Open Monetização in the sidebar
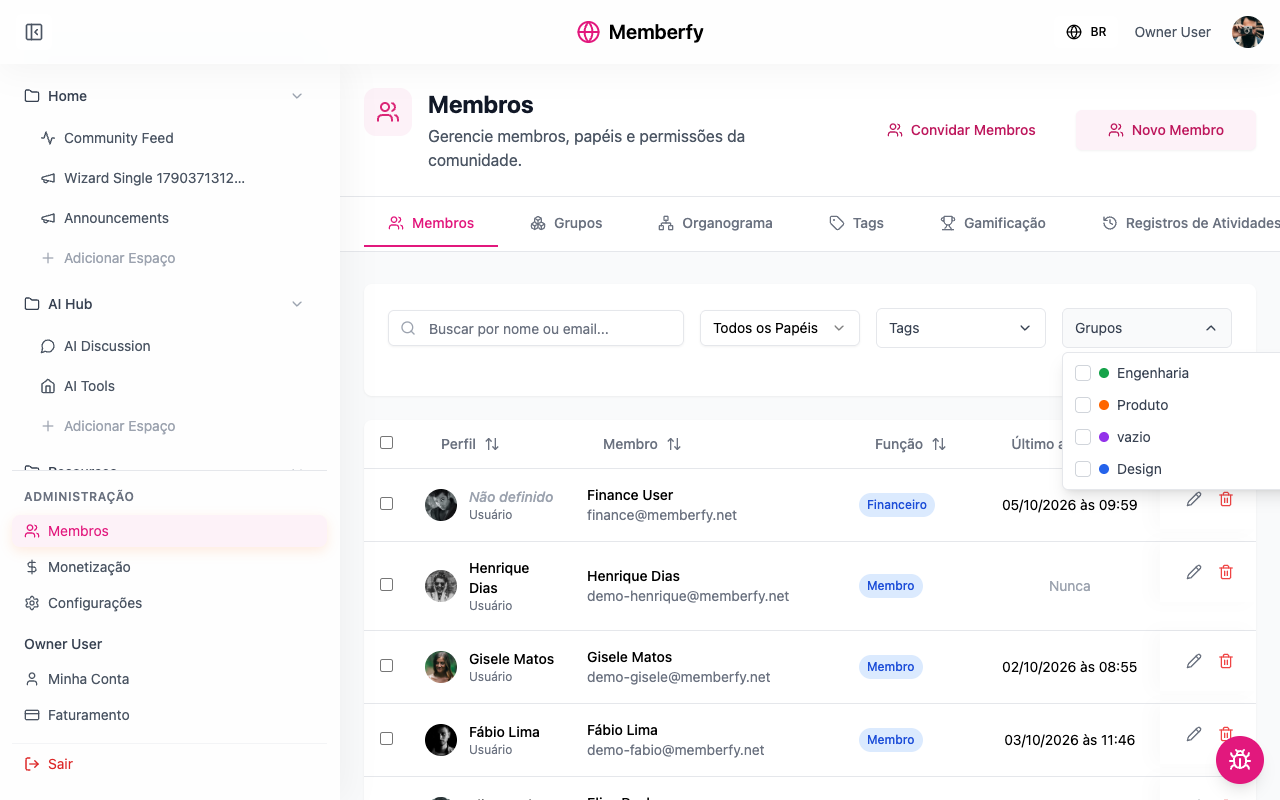 pyautogui.click(x=170, y=567)
